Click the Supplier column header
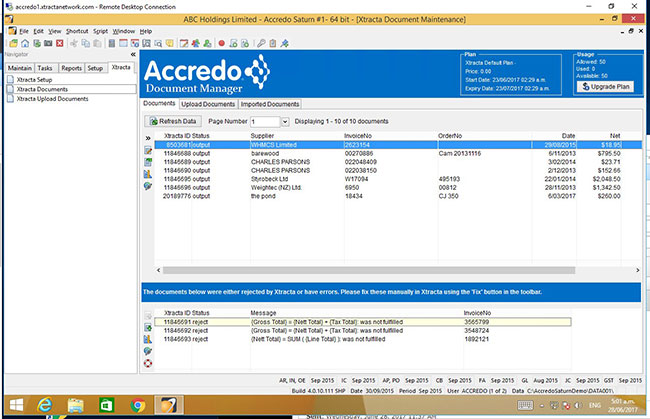The image size is (650, 419). (x=262, y=136)
